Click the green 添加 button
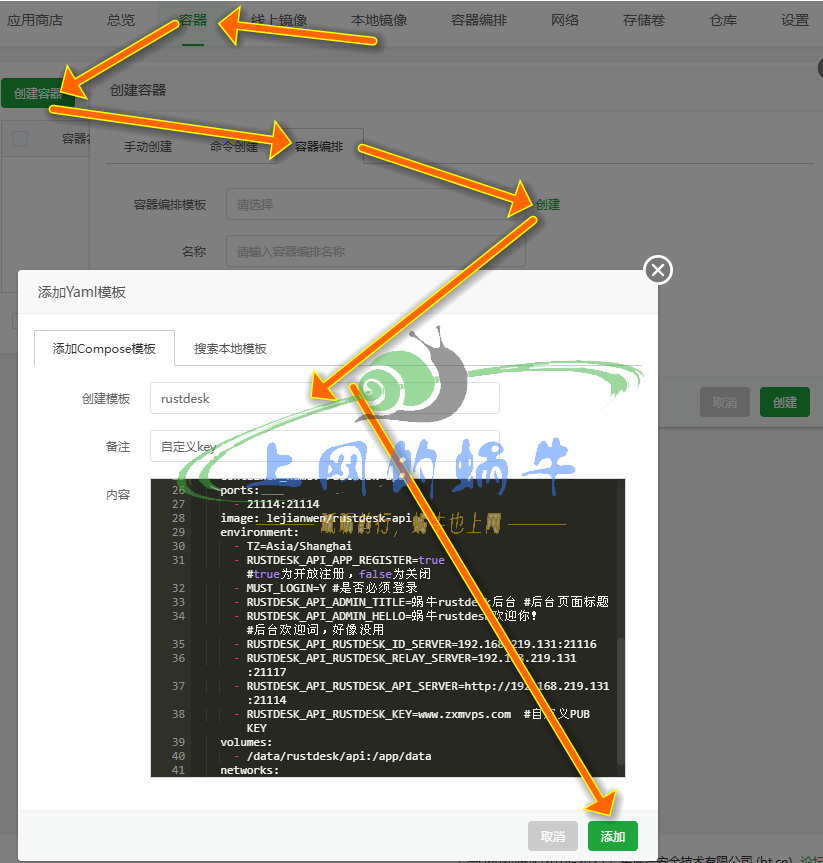The height and width of the screenshot is (863, 823). (613, 836)
